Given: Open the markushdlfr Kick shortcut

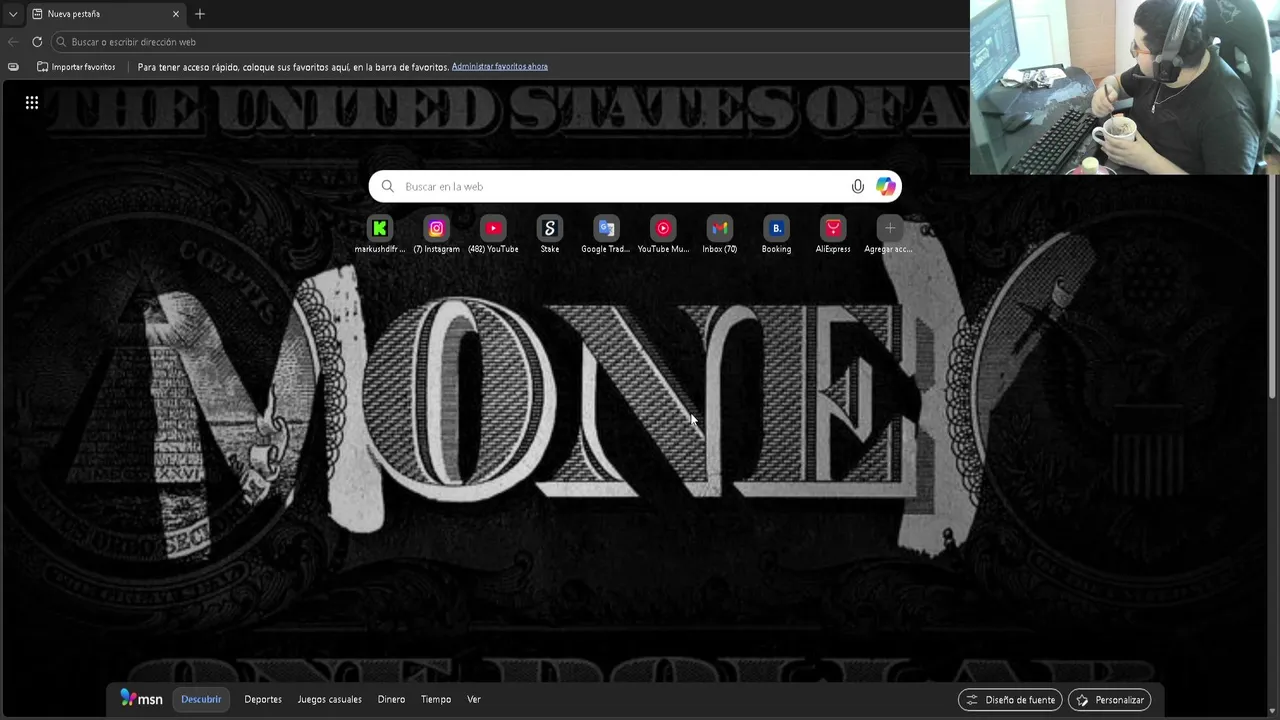Looking at the screenshot, I should [x=380, y=236].
